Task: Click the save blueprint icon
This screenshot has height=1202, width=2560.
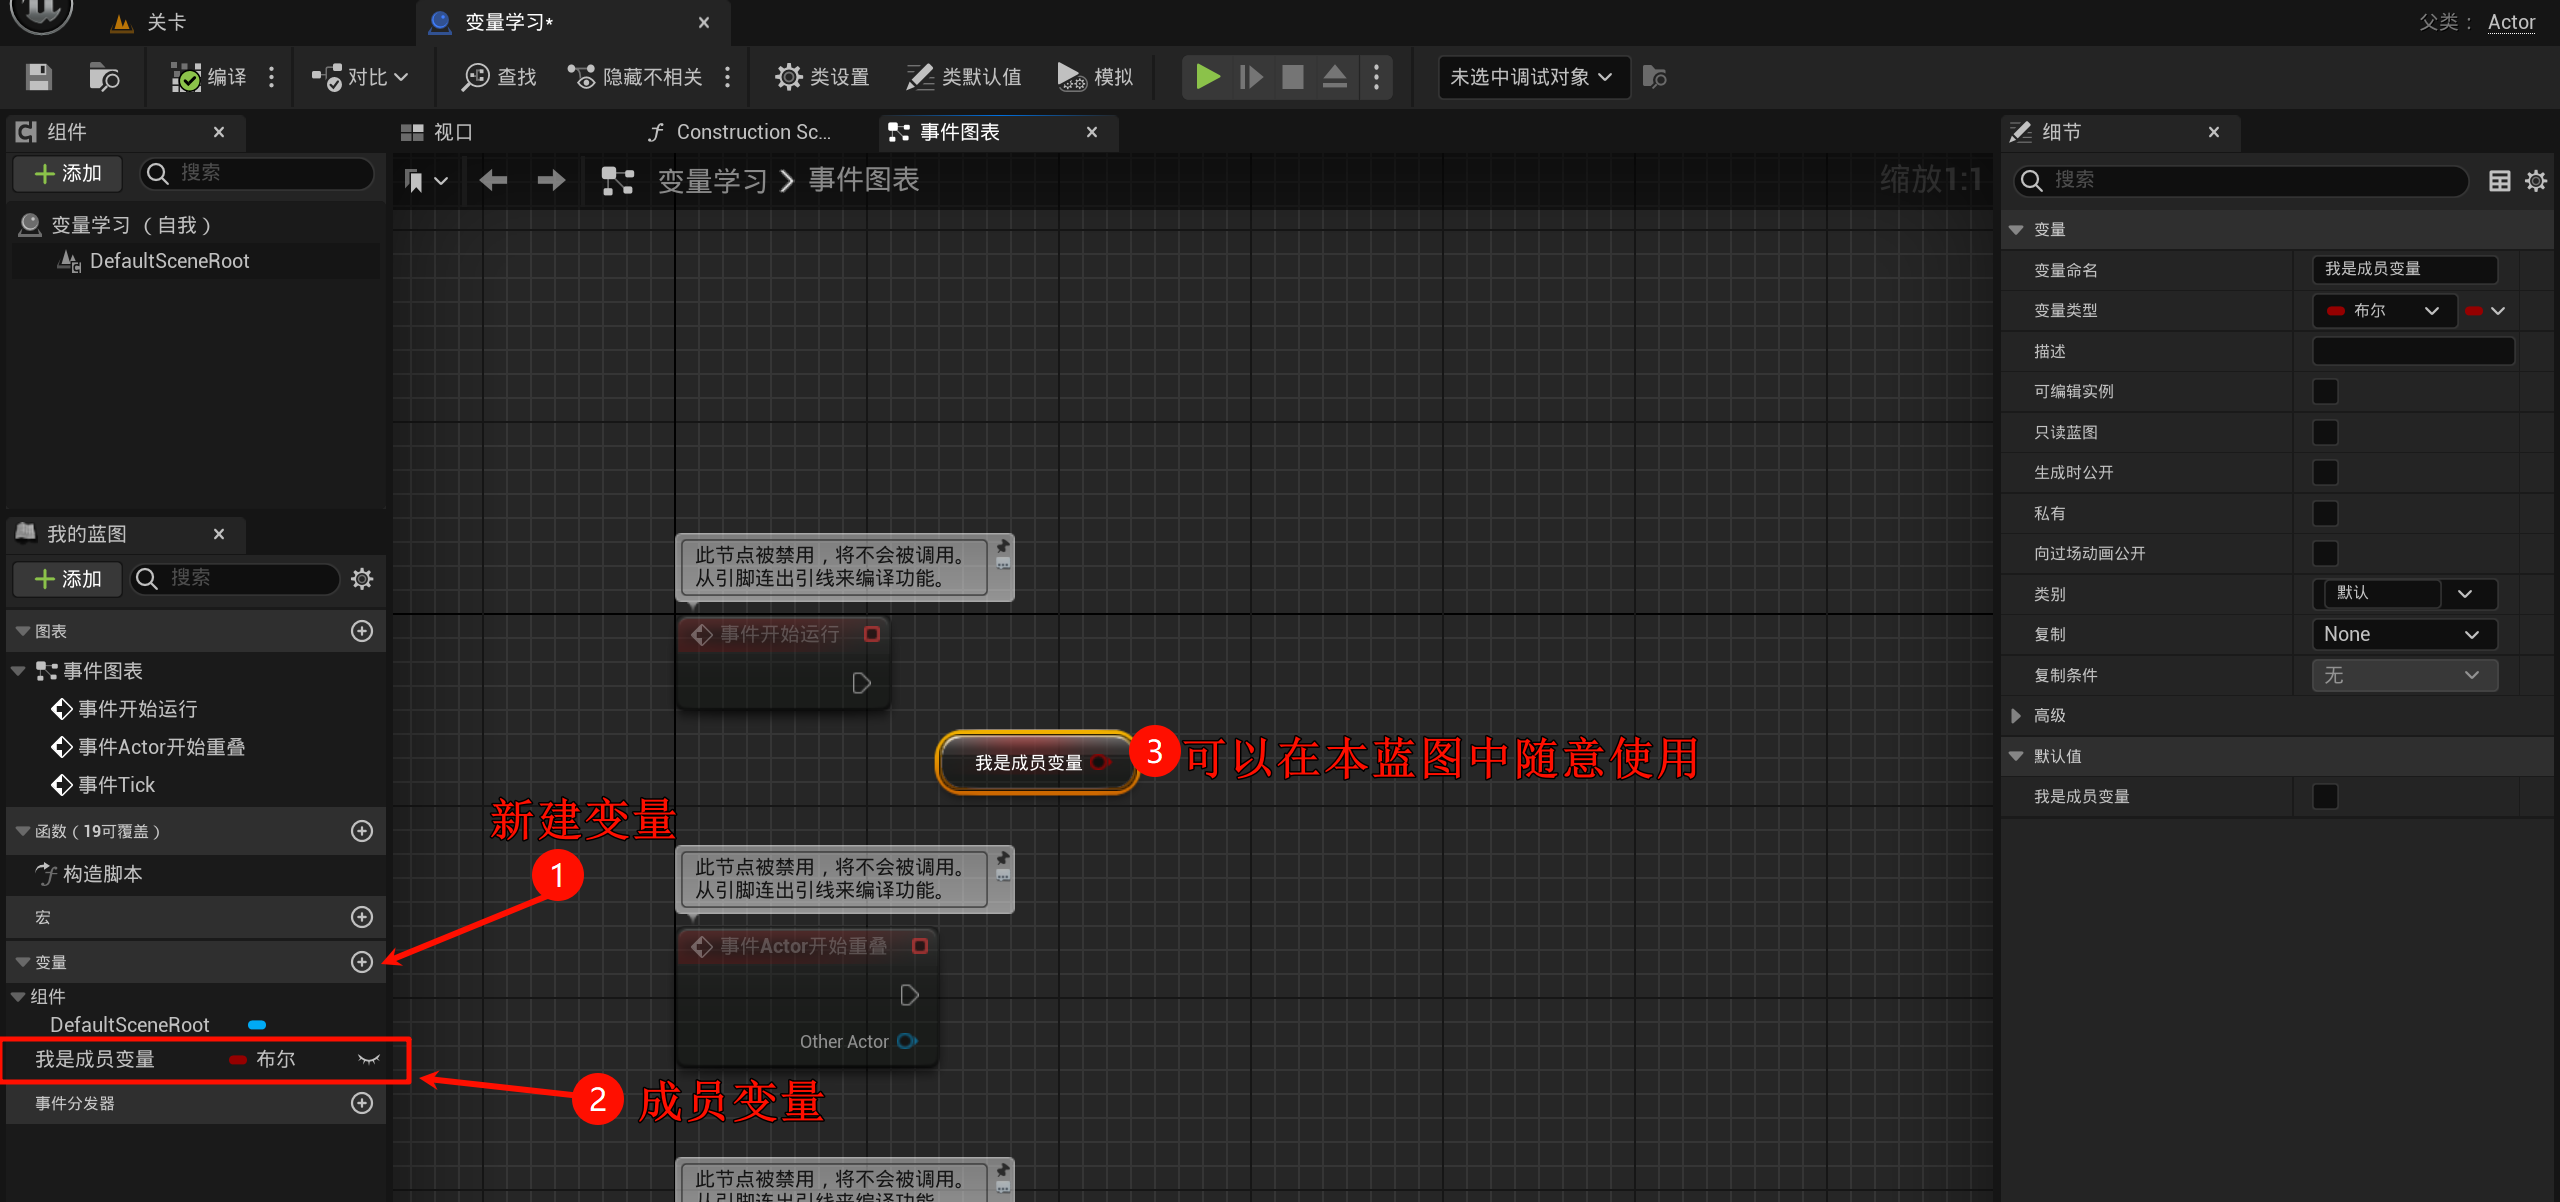Action: 38,77
